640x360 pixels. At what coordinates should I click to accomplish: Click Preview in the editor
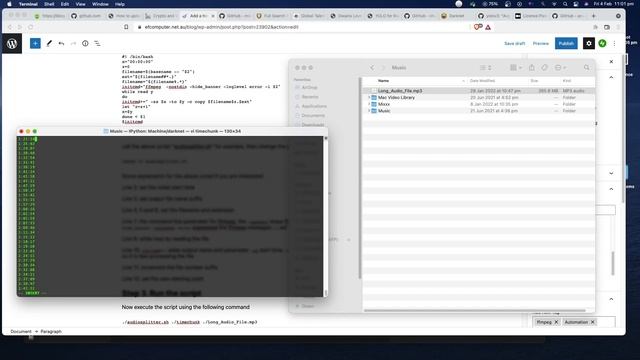coord(540,43)
